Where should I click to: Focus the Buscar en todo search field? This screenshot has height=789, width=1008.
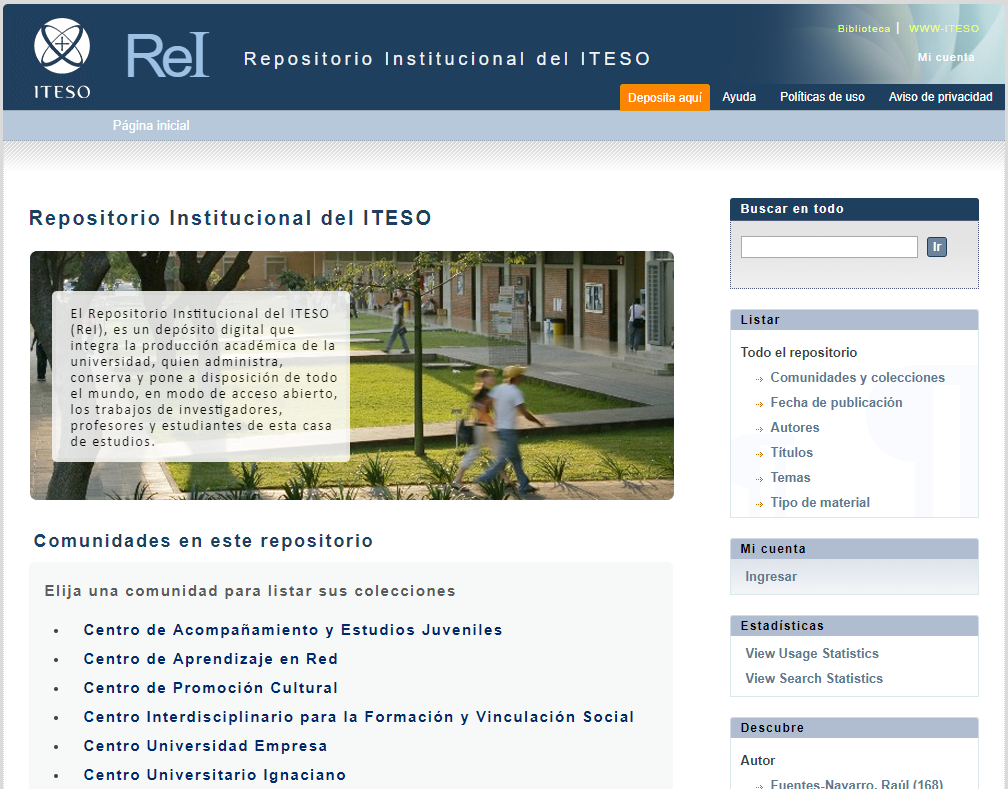click(x=829, y=247)
